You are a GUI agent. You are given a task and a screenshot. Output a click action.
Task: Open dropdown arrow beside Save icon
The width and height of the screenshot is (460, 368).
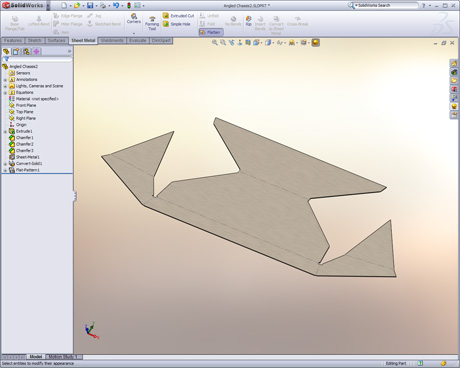(96, 6)
